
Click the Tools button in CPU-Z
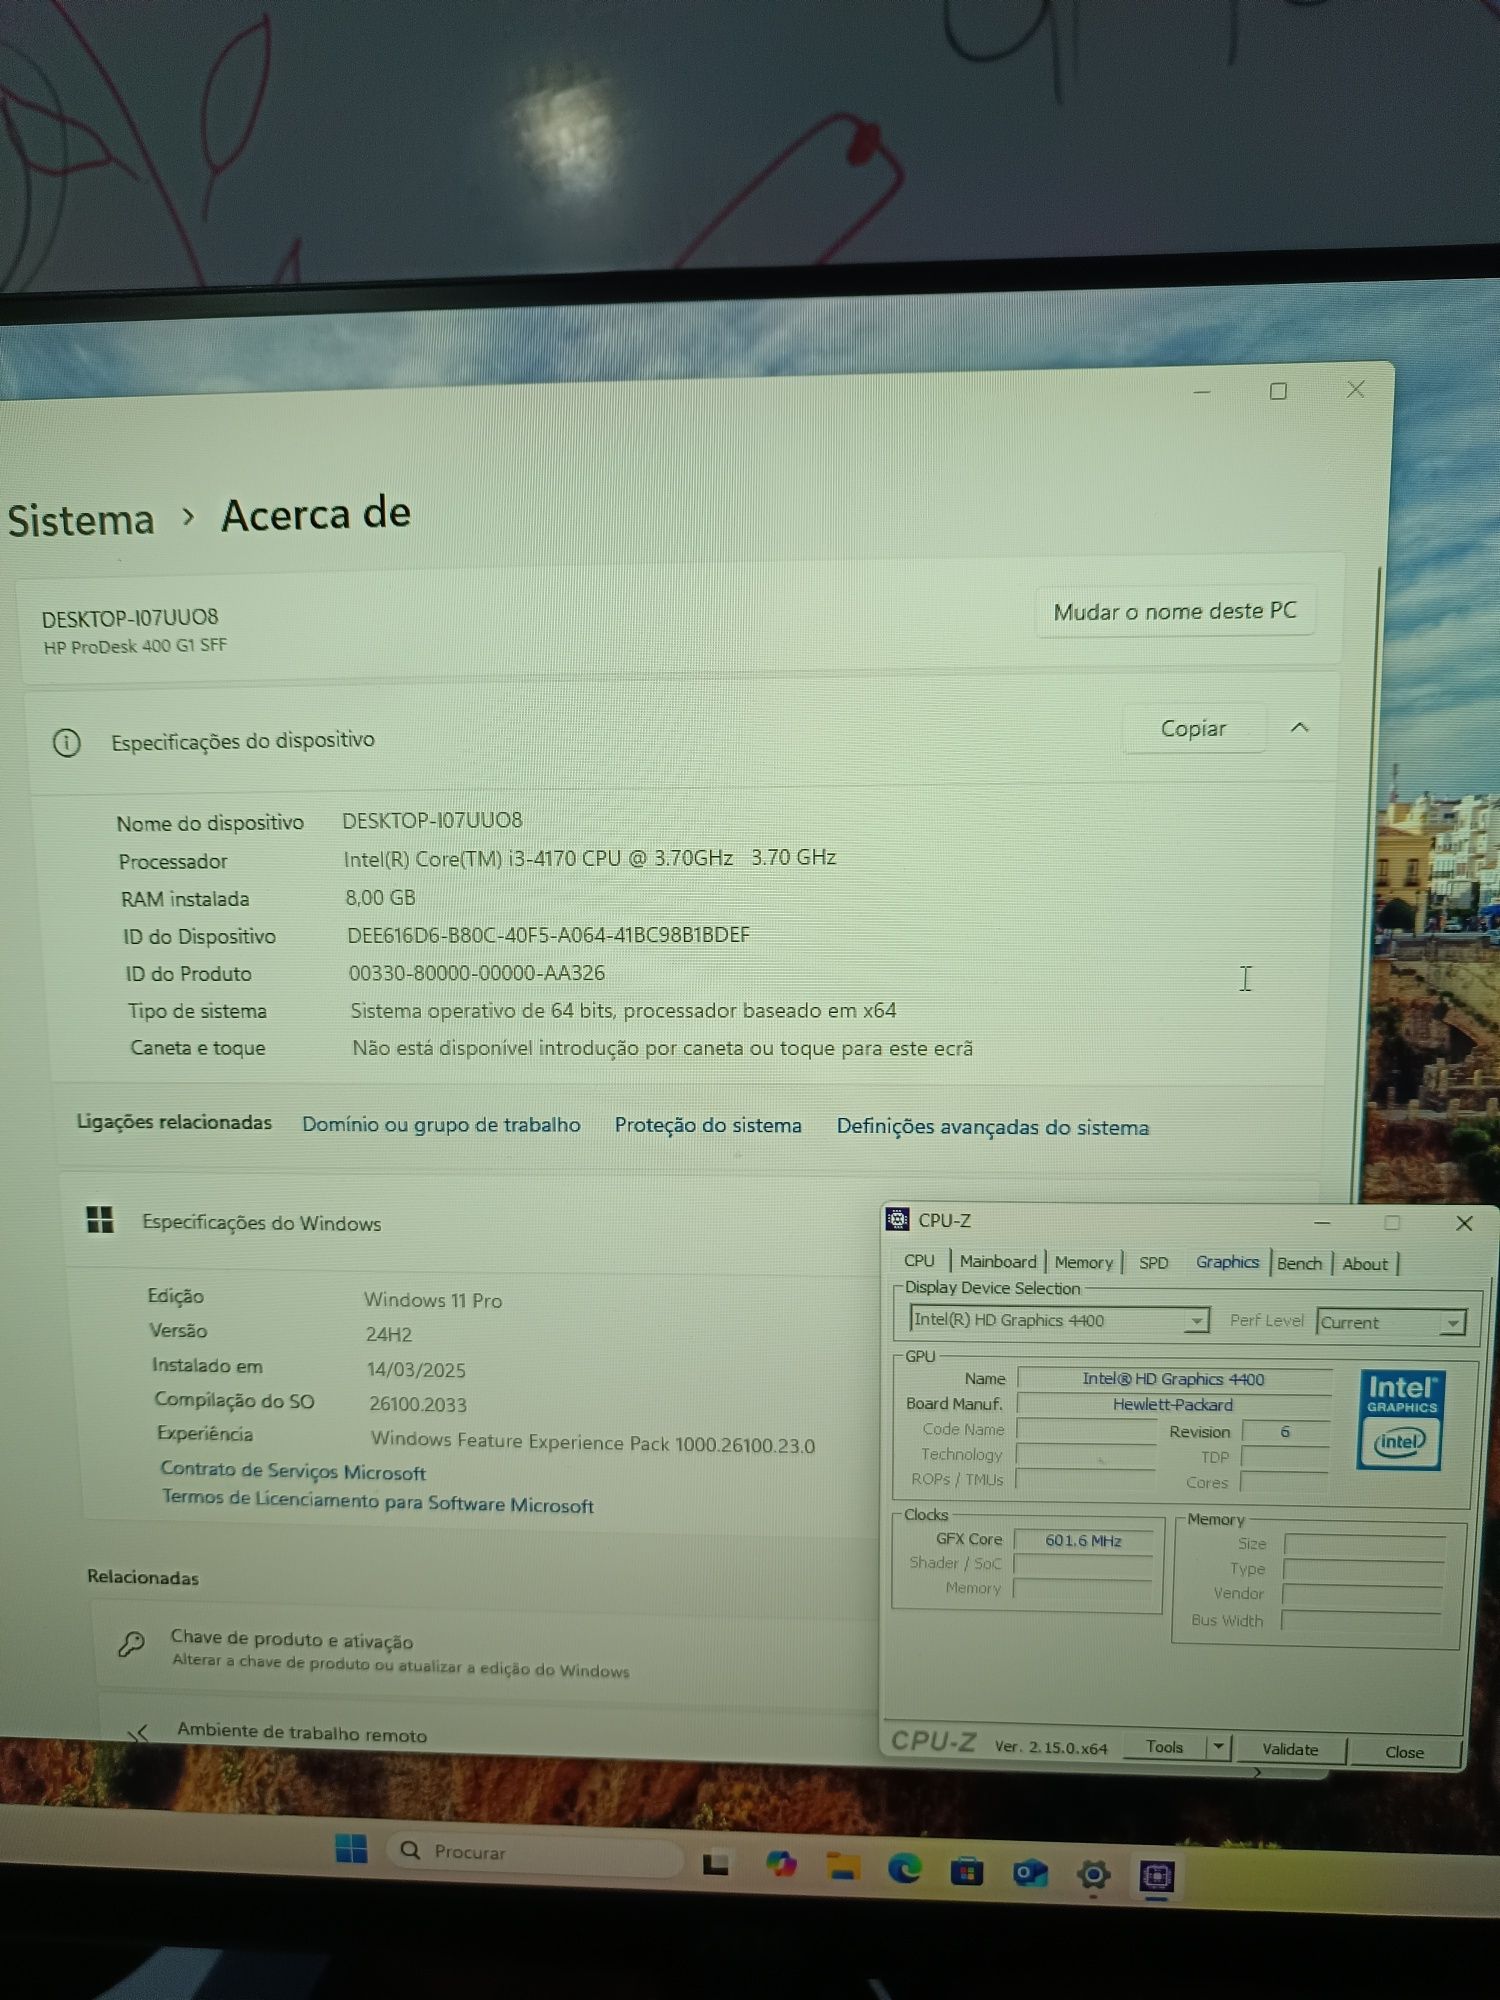tap(1164, 1747)
